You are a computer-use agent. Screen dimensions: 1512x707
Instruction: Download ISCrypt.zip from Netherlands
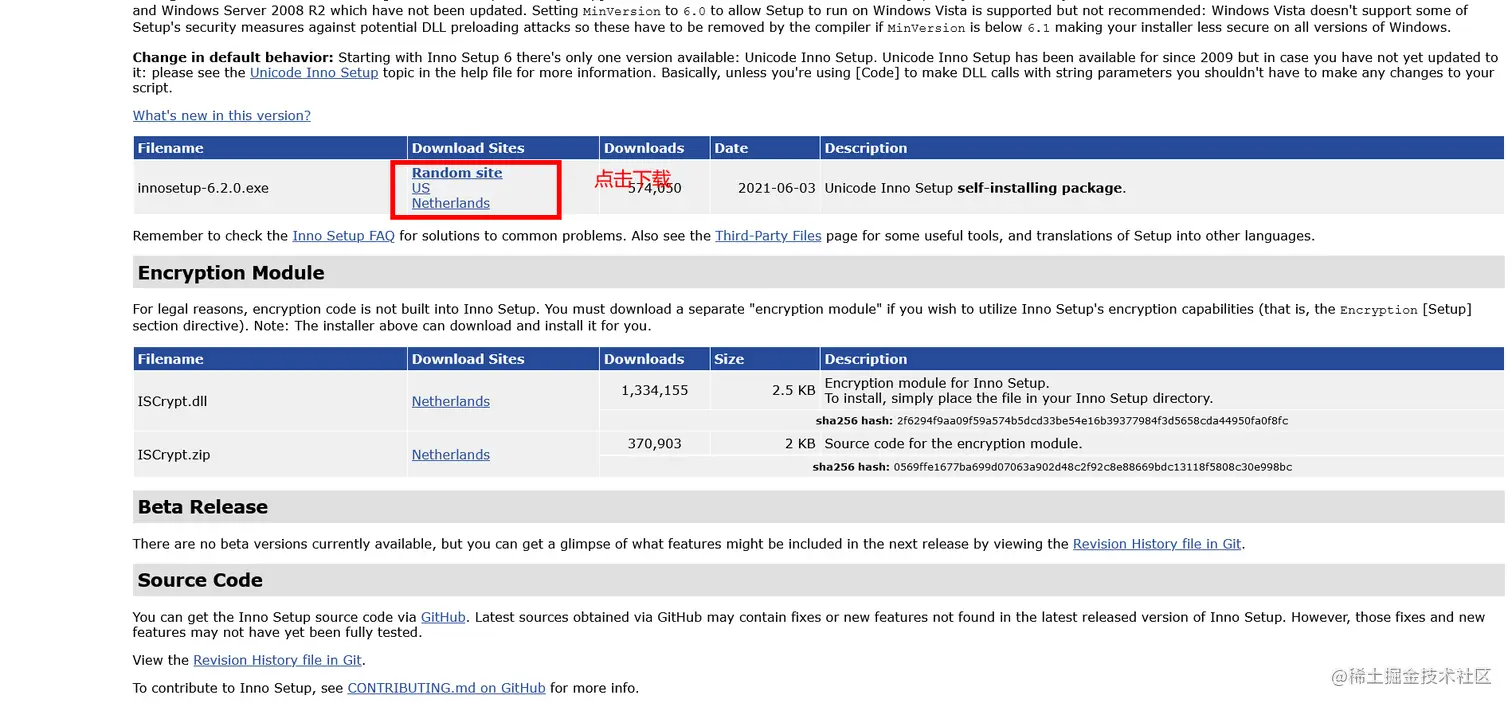[451, 454]
